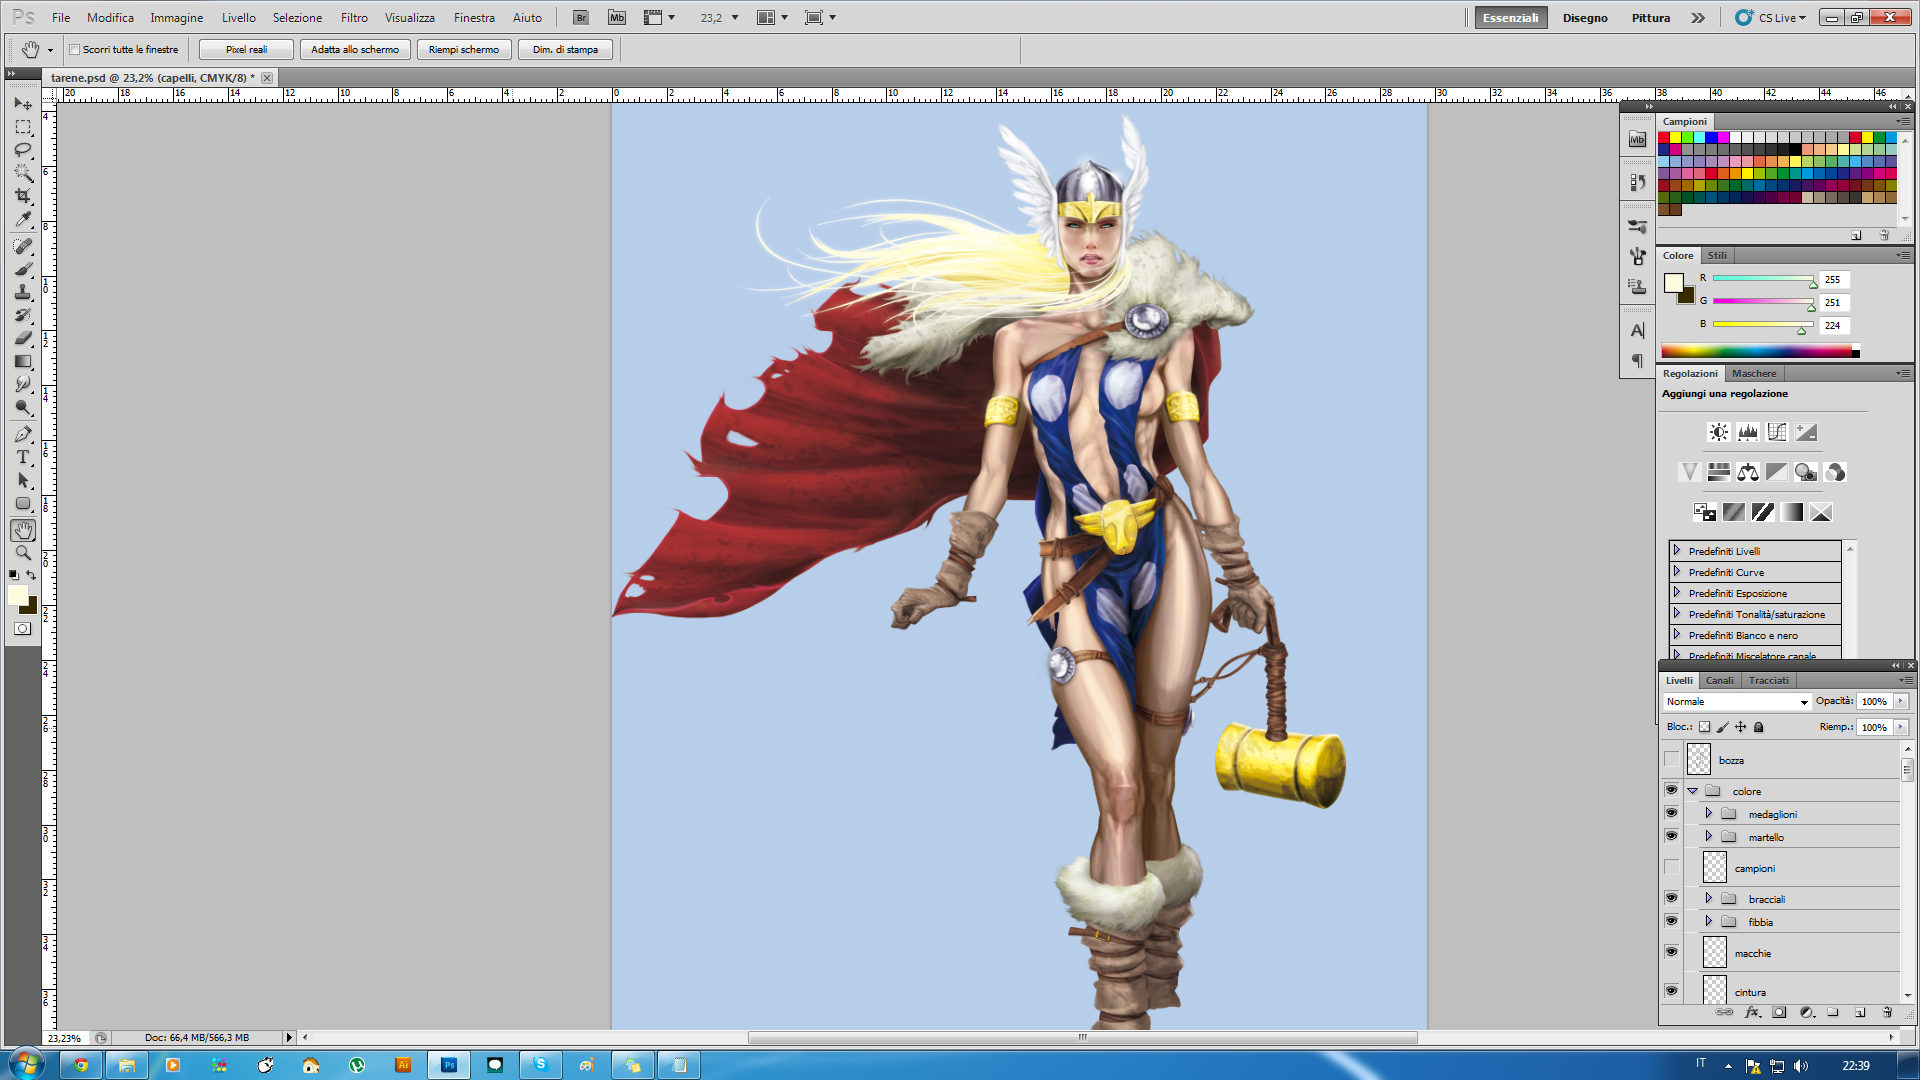The height and width of the screenshot is (1080, 1920).
Task: Select the Dodge tool
Action: [23, 407]
